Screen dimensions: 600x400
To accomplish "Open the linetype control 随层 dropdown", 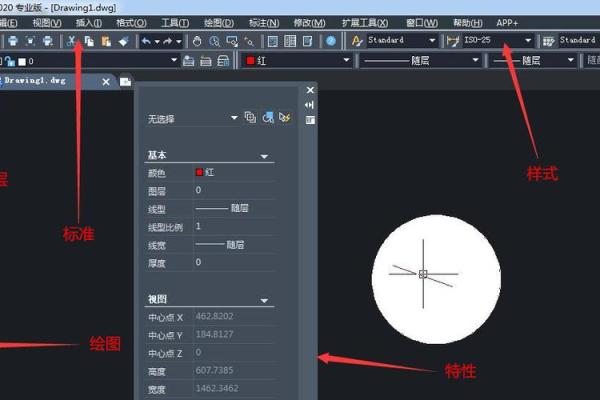I will click(x=475, y=60).
